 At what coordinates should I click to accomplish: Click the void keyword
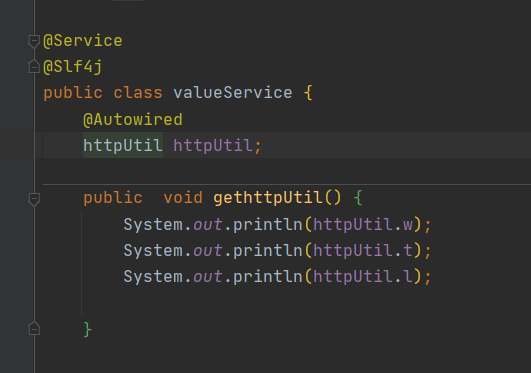click(183, 198)
